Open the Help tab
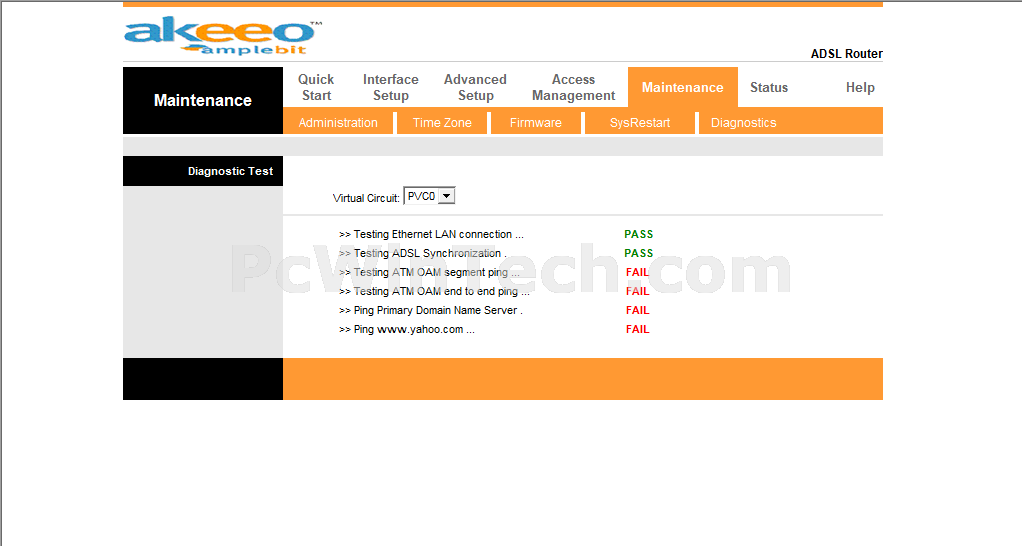 click(860, 87)
